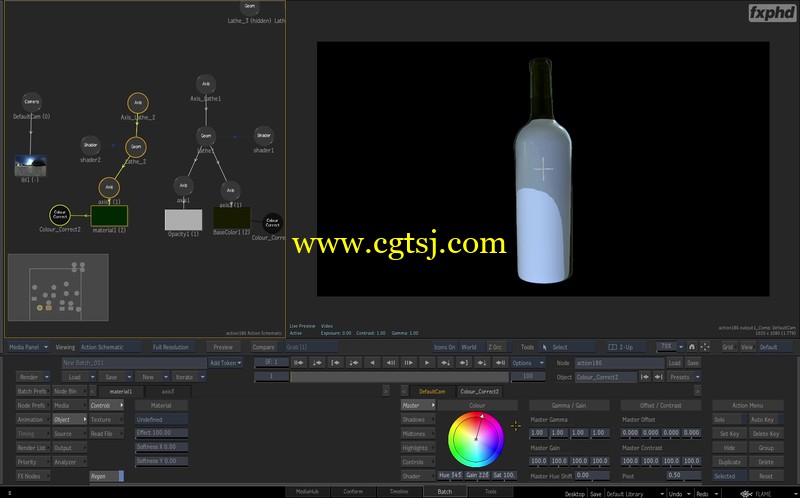
Task: Click the Set Key button
Action: tap(729, 434)
